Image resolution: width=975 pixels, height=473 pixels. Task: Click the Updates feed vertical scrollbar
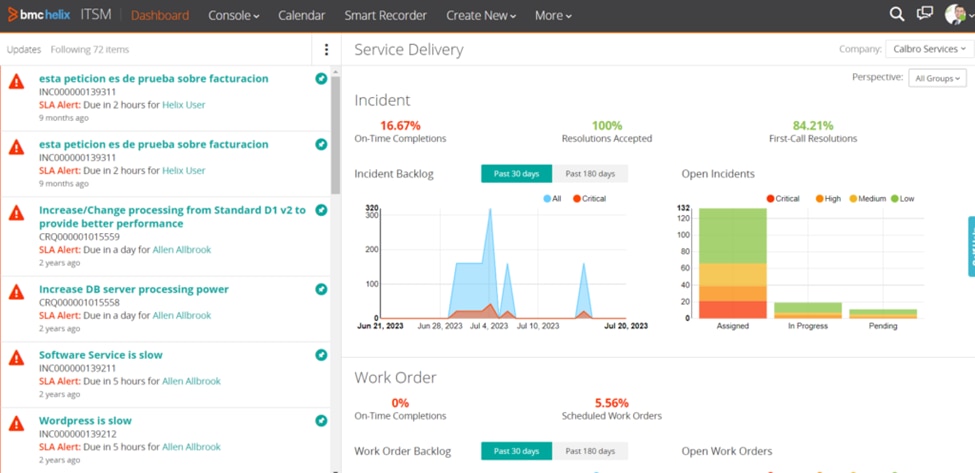click(336, 130)
